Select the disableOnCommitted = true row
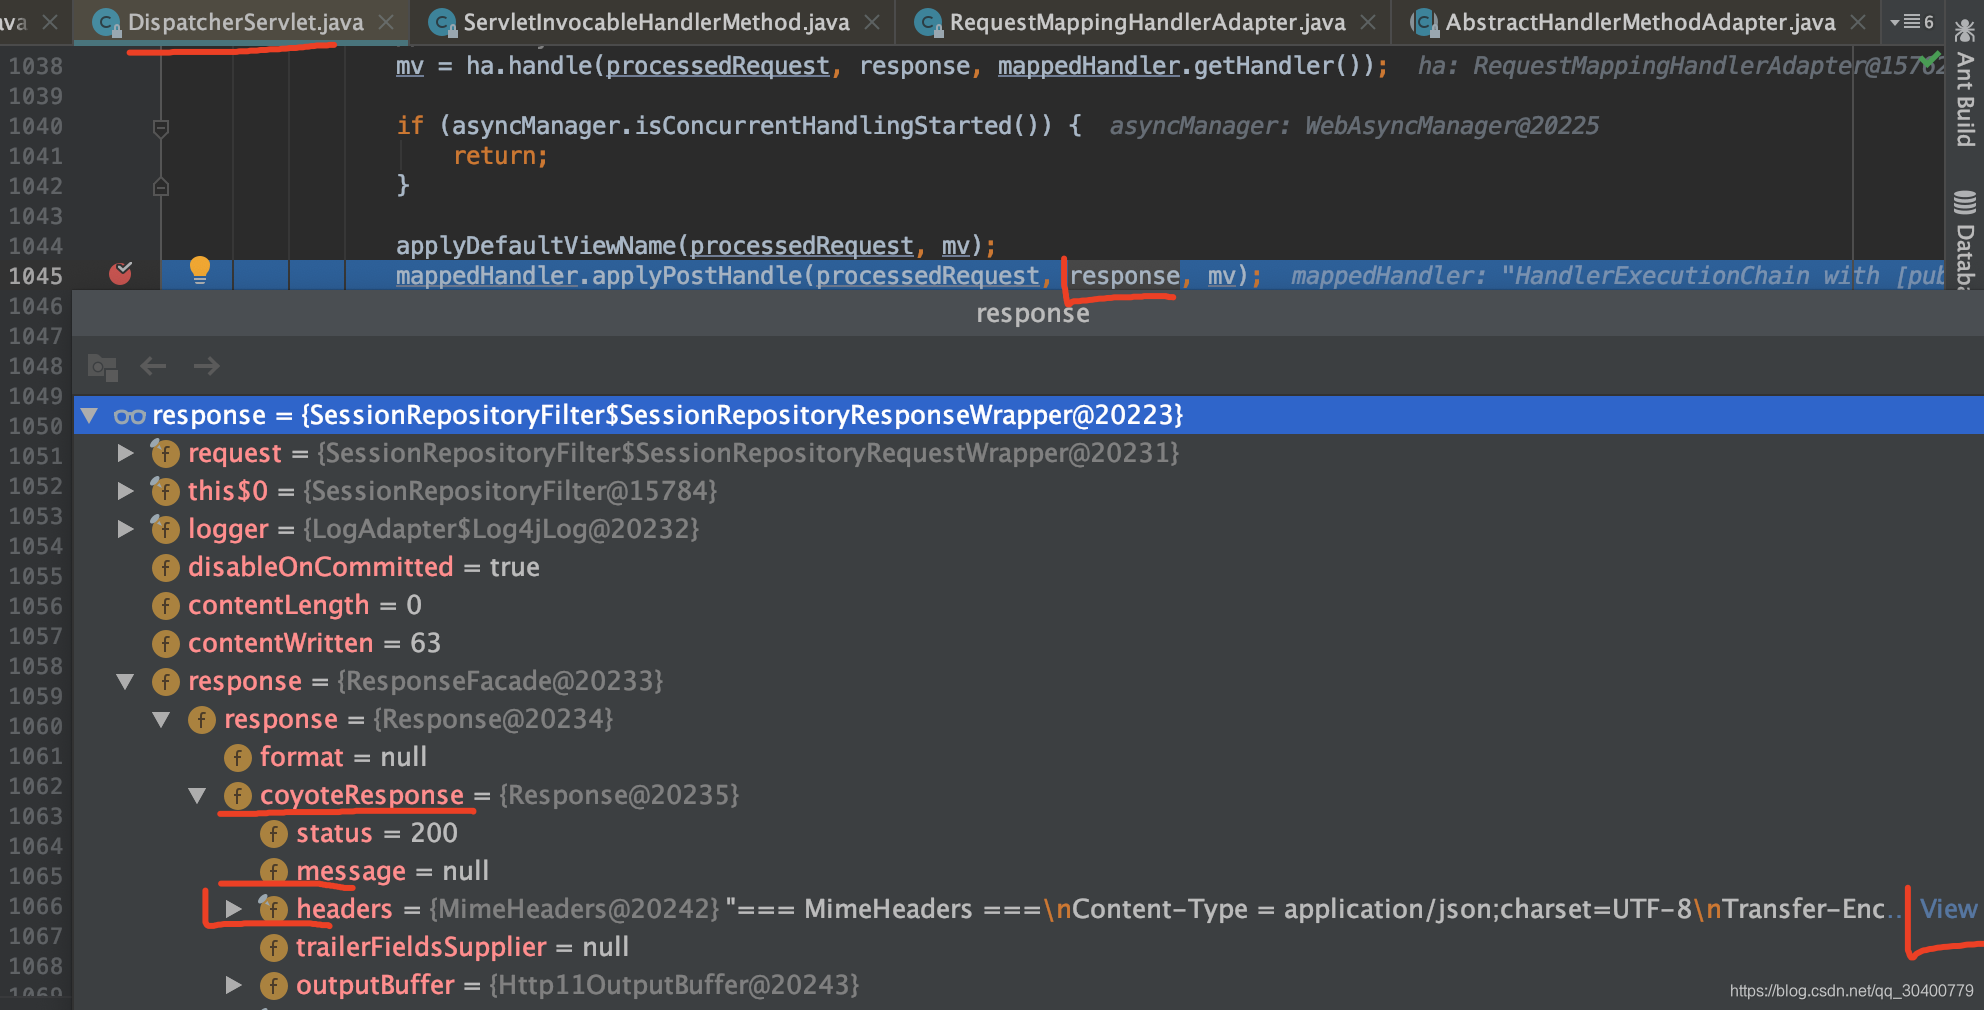The height and width of the screenshot is (1010, 1984). (x=1029, y=567)
